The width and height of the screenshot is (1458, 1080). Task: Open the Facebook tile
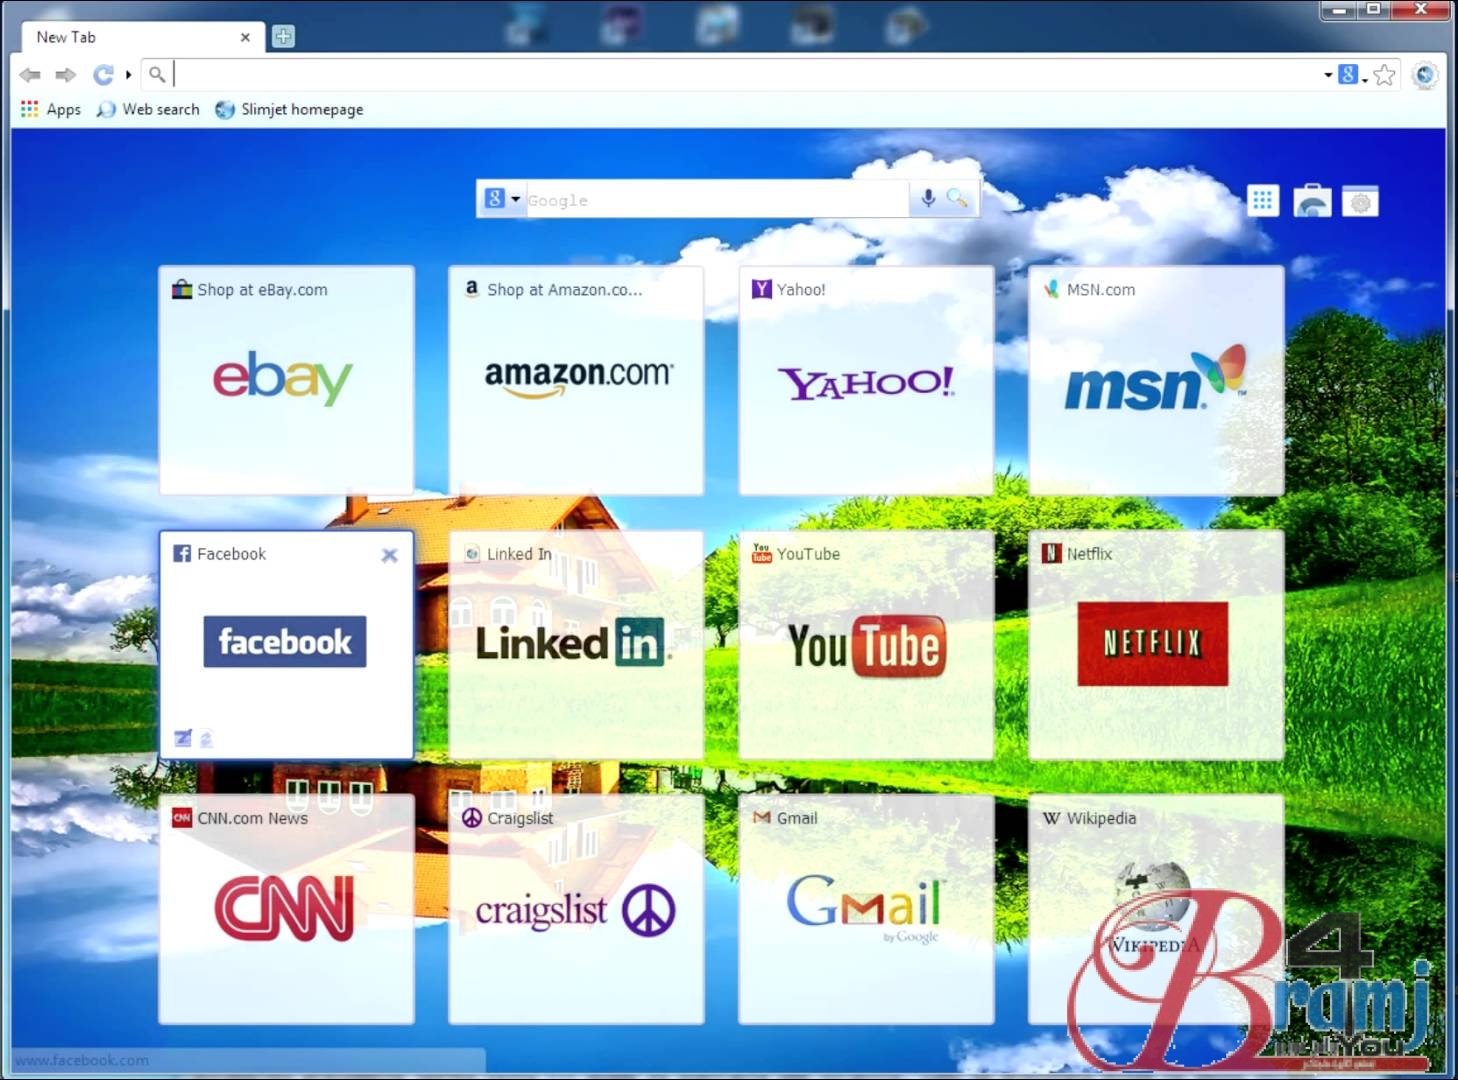[287, 644]
